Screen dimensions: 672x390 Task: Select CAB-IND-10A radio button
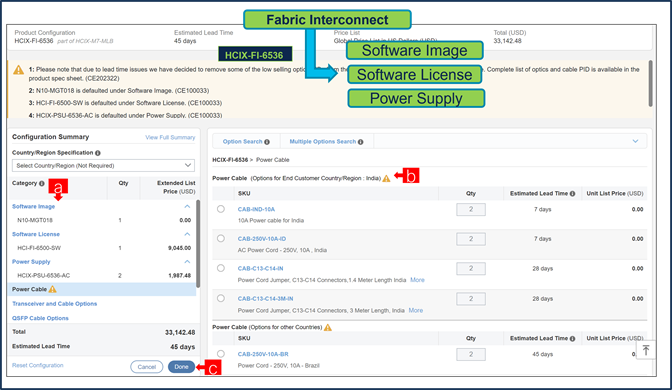pos(221,209)
